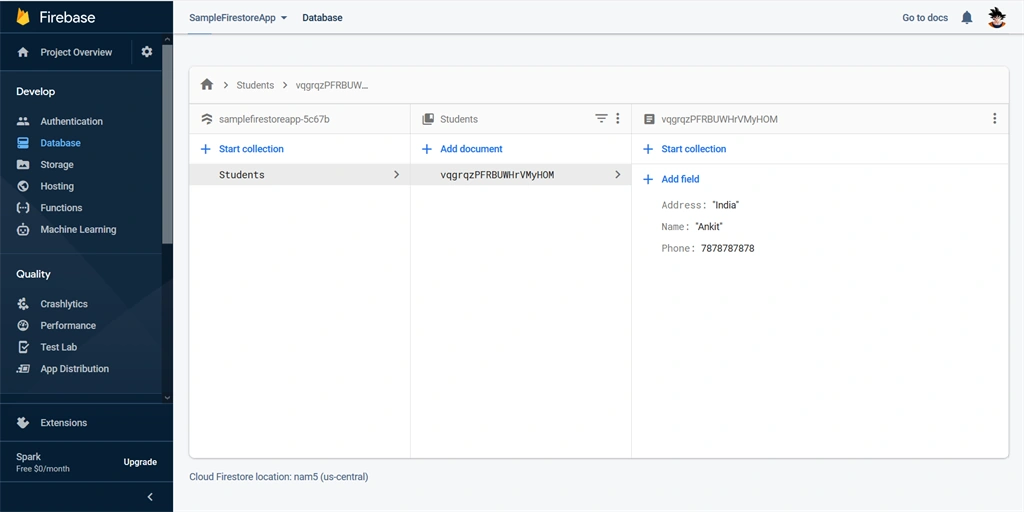Click the Functions brackets icon

pos(23,208)
